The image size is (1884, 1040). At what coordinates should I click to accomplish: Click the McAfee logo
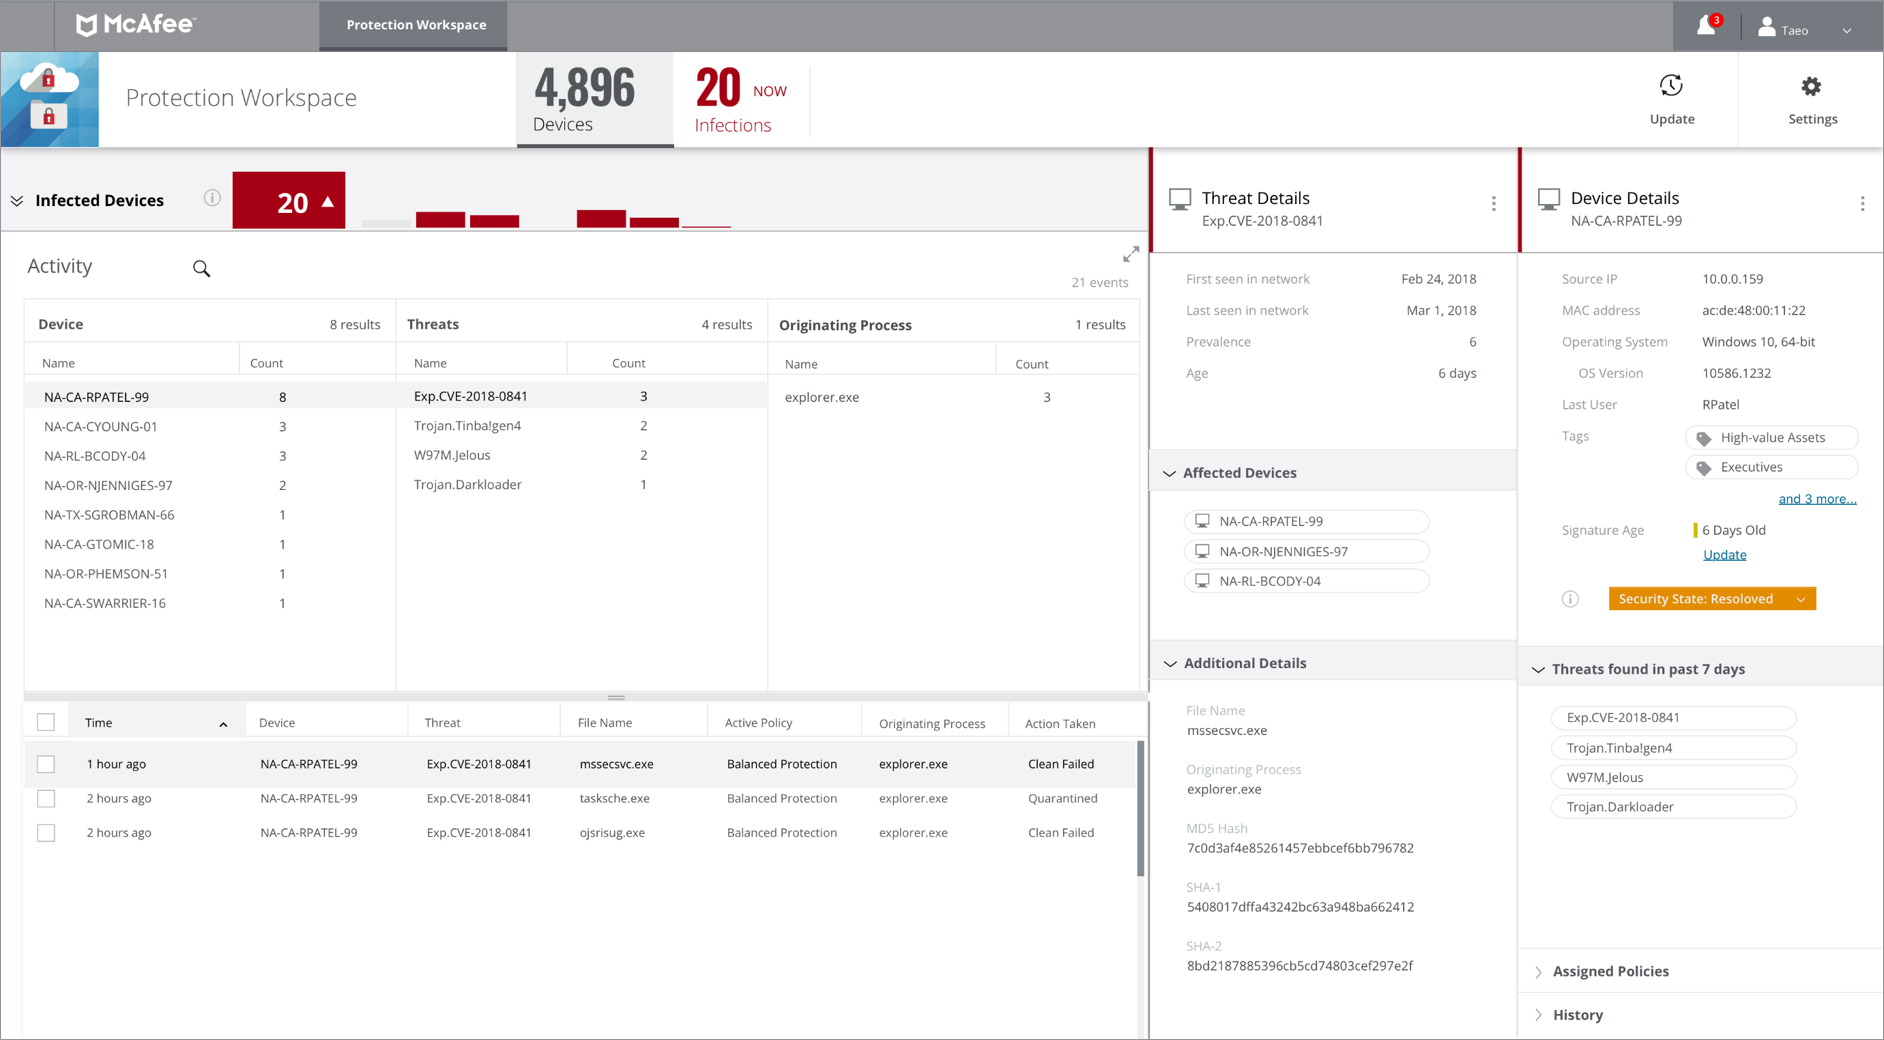pos(133,24)
